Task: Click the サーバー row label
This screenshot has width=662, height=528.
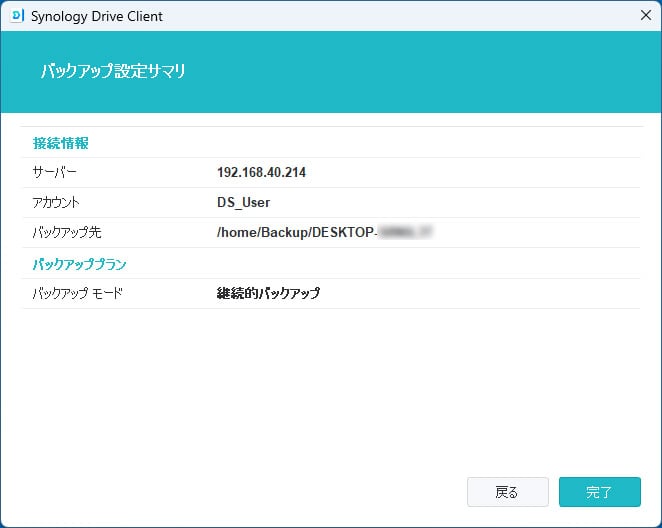Action: [54, 172]
